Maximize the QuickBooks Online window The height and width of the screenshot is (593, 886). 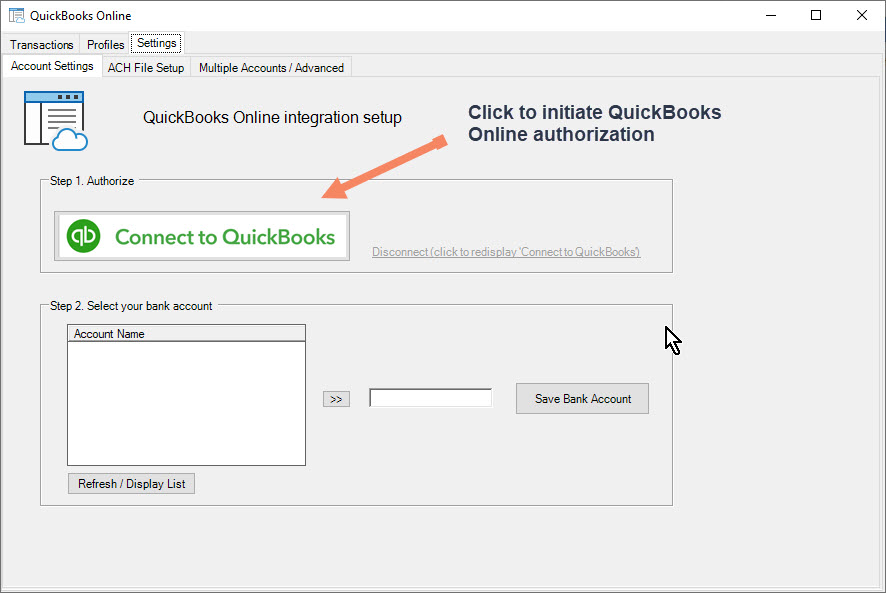[x=816, y=15]
